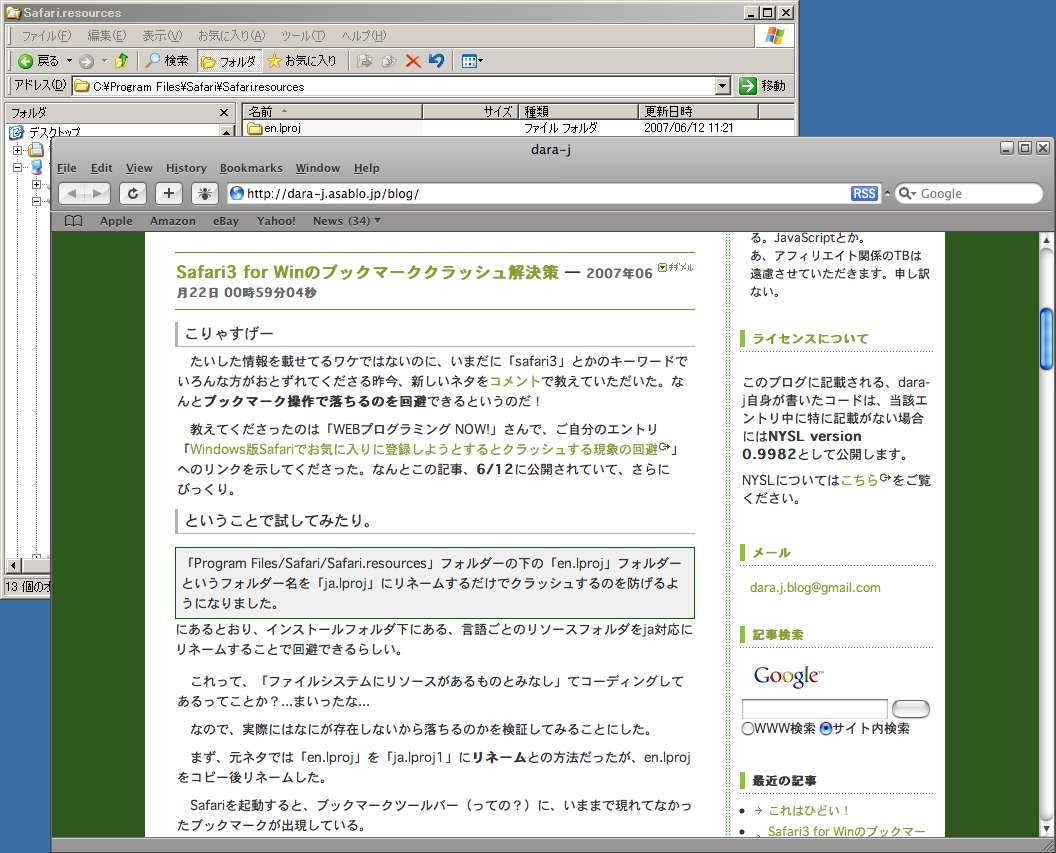1056x853 pixels.
Task: Open the dara.j.blog@gmail.com mail link
Action: (815, 588)
